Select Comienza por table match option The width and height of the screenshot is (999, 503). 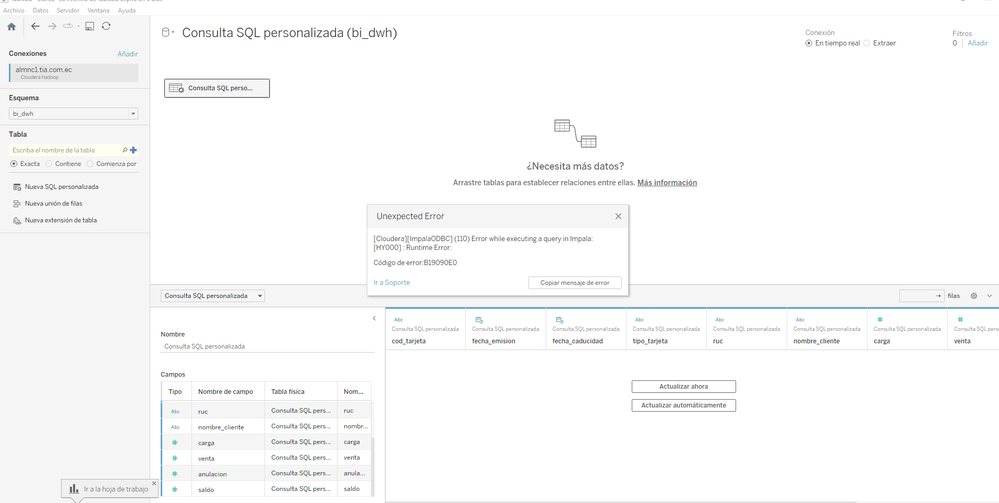pos(90,164)
